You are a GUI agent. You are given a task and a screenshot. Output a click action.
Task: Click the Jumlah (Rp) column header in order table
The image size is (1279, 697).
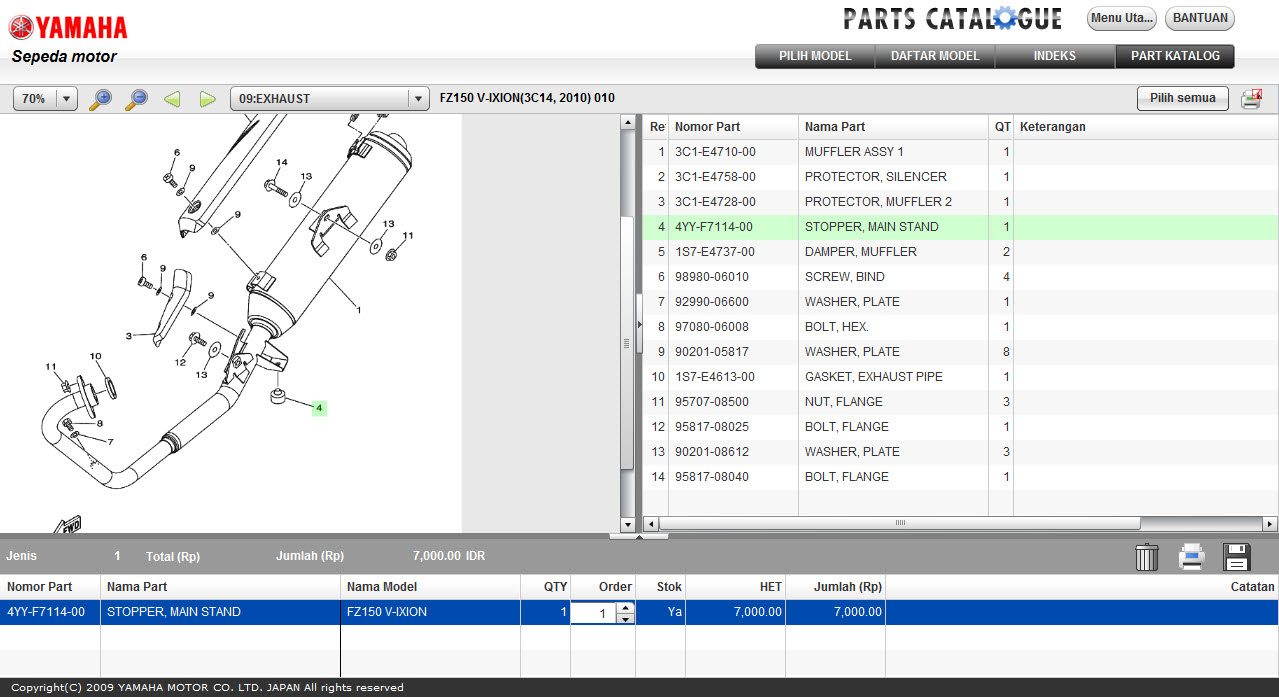tap(835, 587)
